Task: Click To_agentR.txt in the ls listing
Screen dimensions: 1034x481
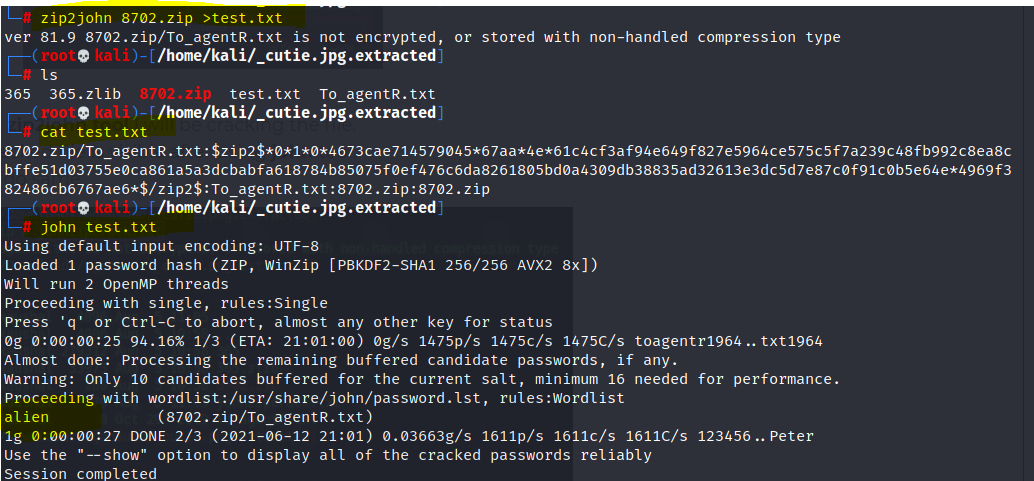Action: [377, 94]
